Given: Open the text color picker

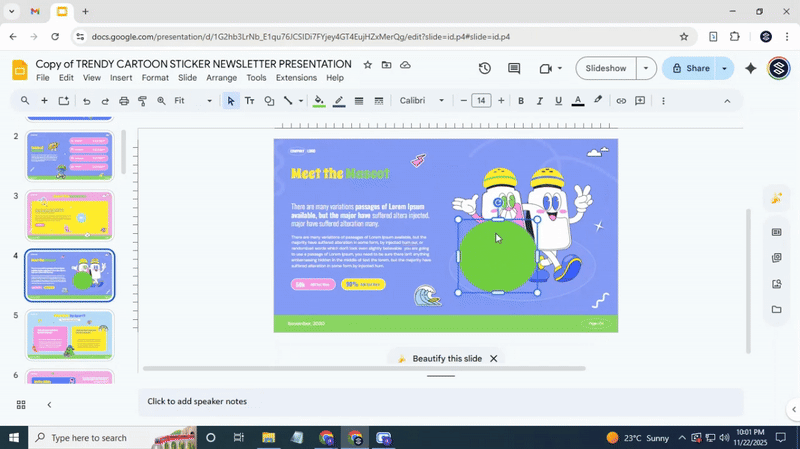Looking at the screenshot, I should [578, 101].
